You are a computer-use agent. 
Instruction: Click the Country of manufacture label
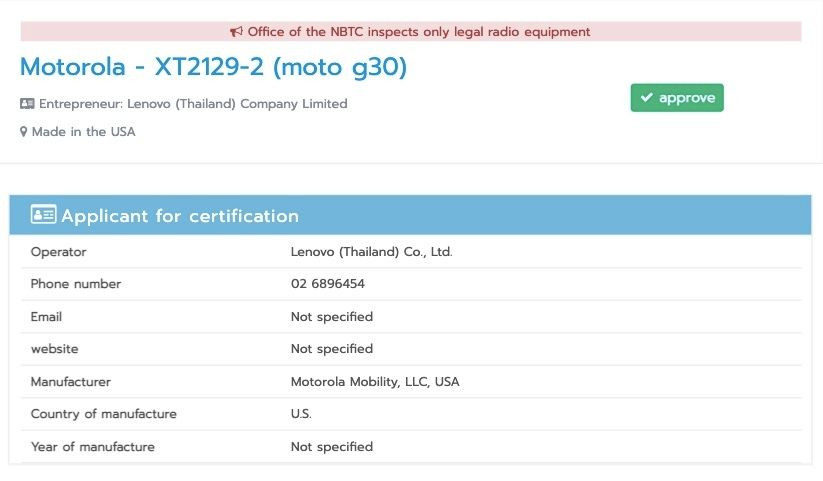103,414
